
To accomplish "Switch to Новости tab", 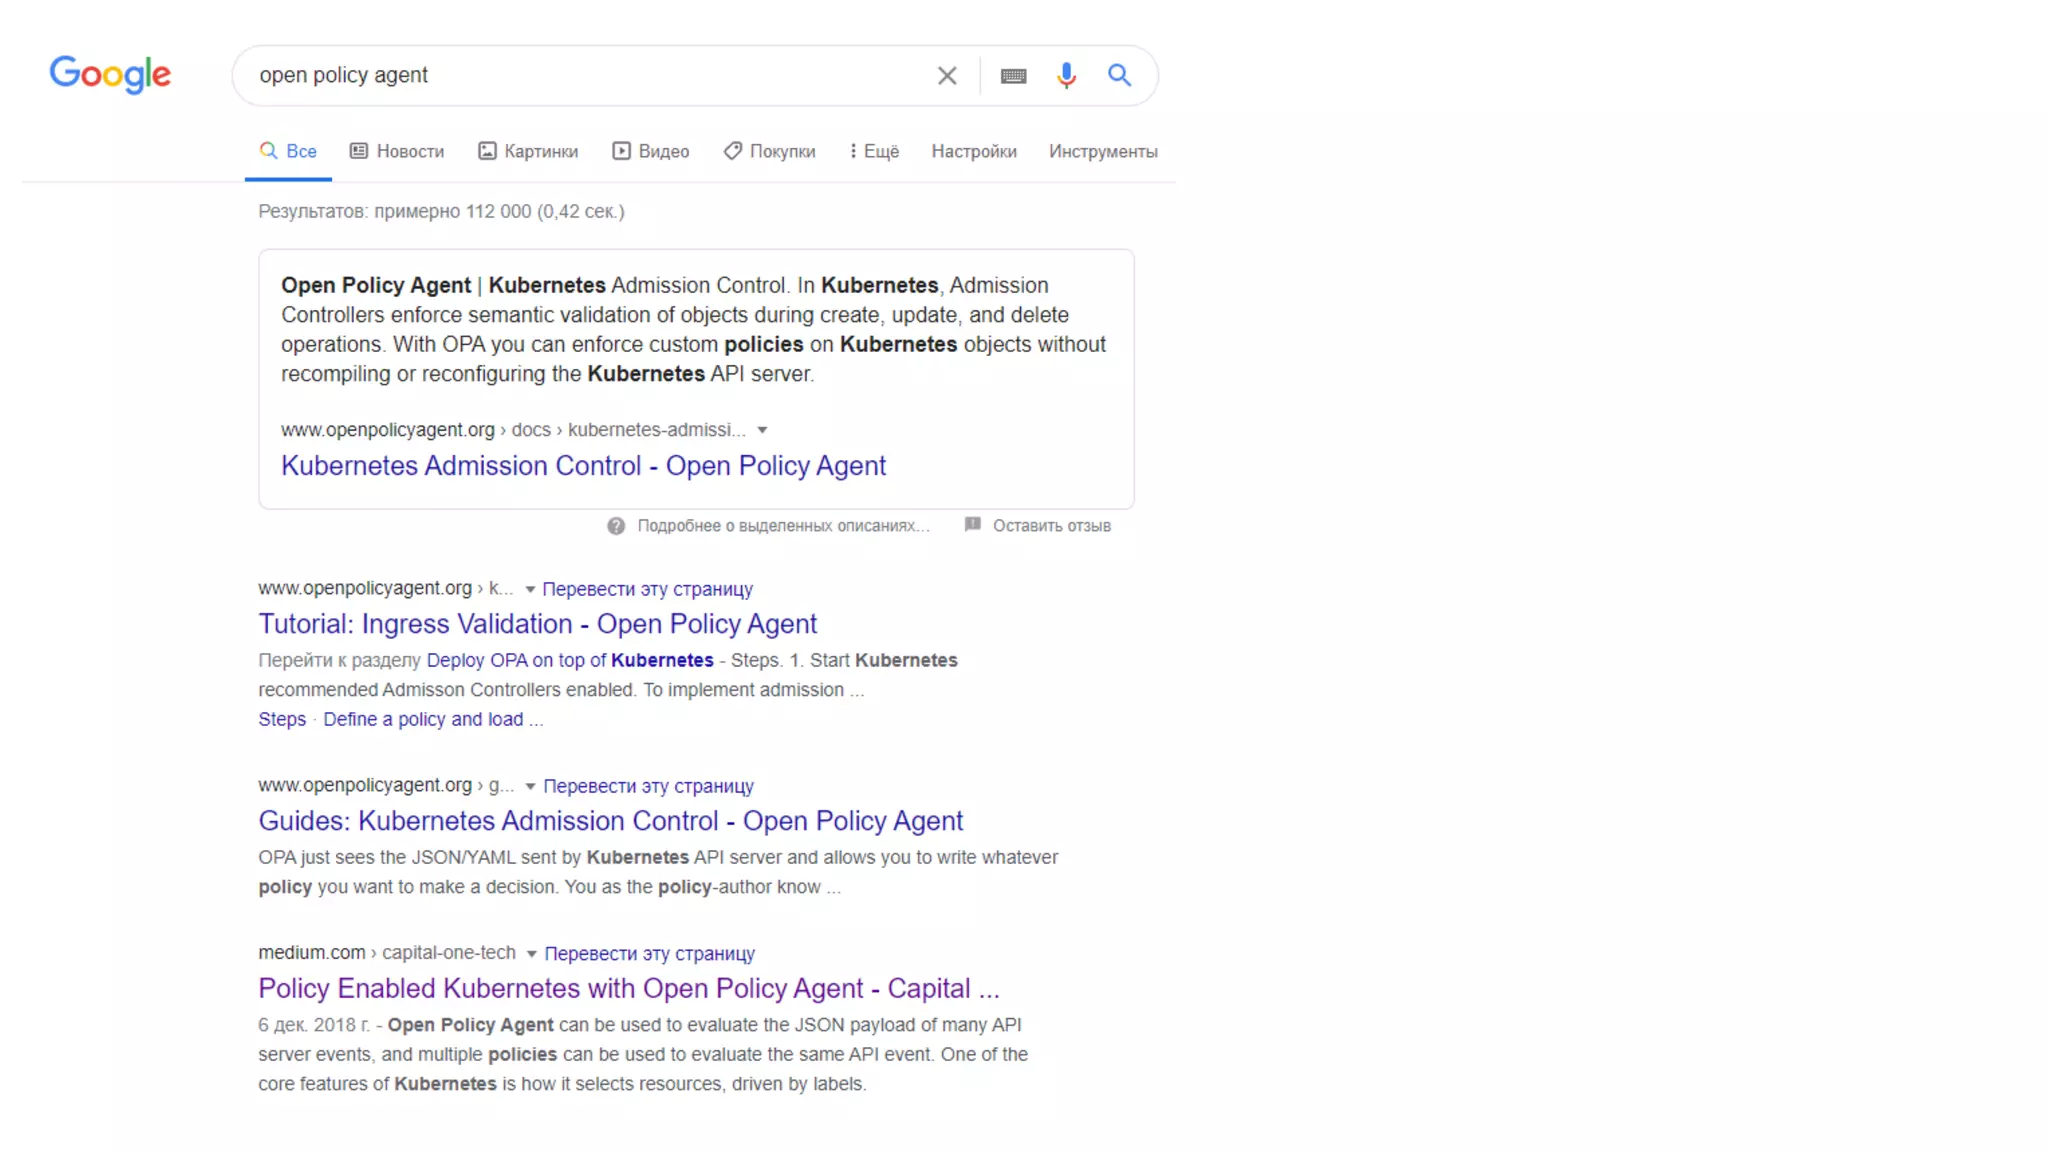I will pos(397,151).
